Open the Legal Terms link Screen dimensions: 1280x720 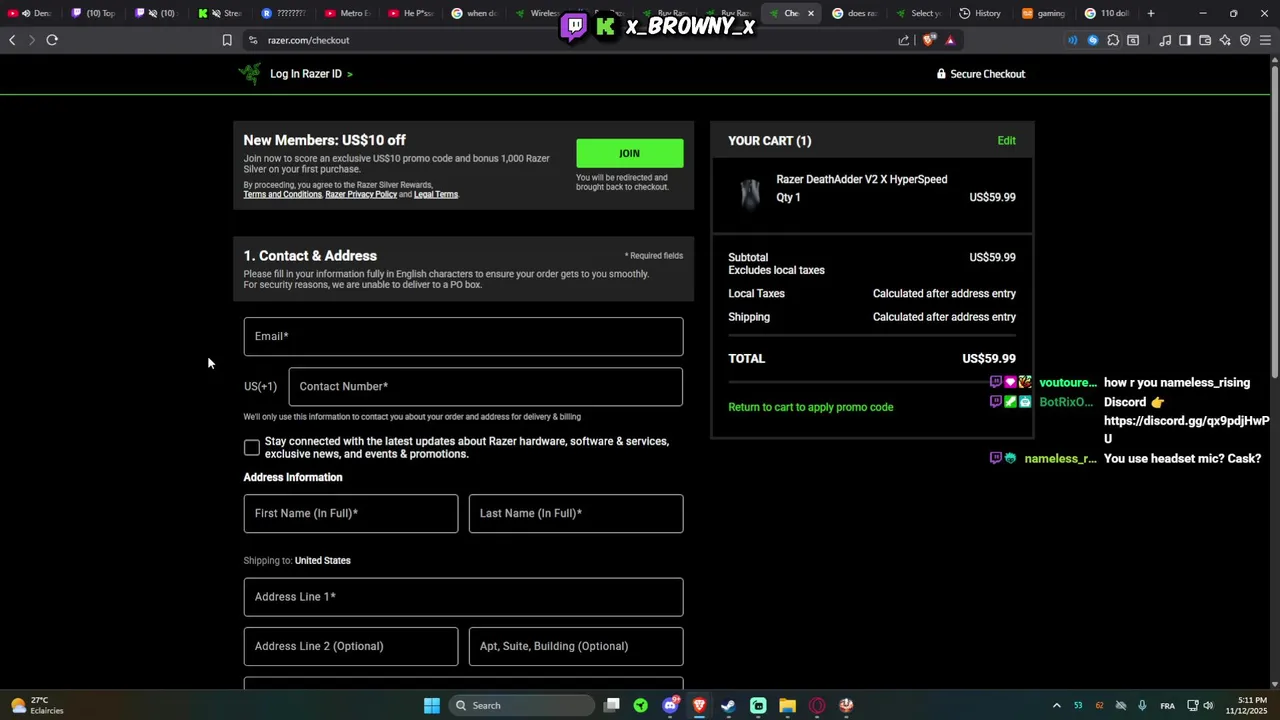coord(436,194)
